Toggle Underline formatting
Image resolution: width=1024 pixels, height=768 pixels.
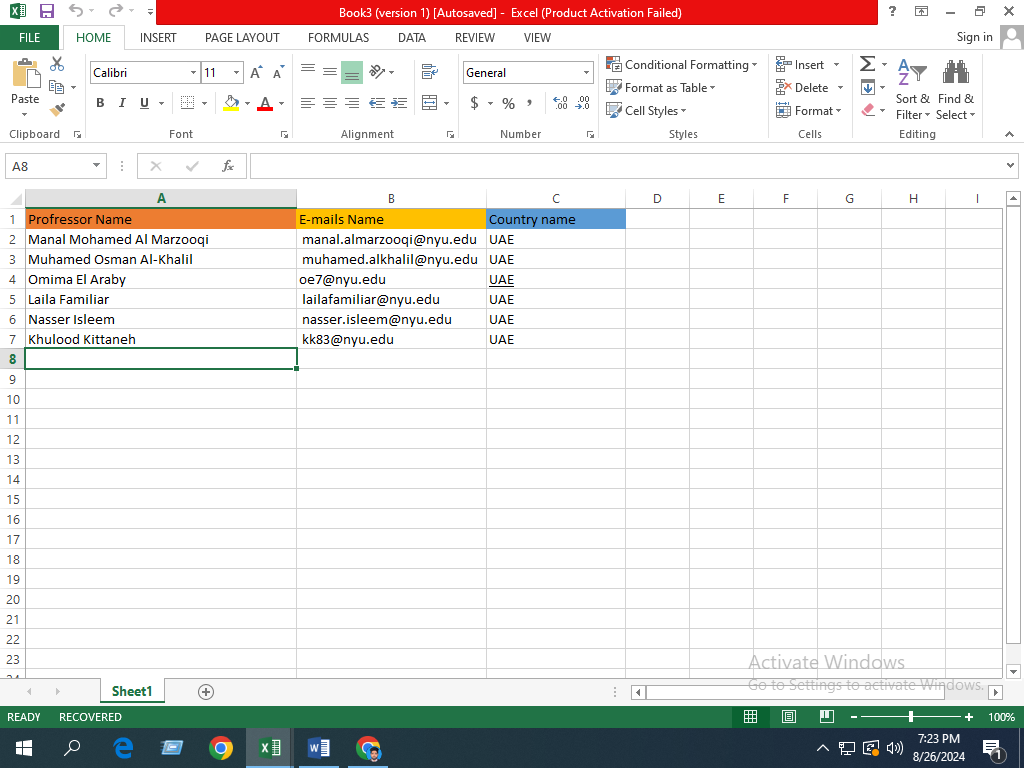pos(144,103)
